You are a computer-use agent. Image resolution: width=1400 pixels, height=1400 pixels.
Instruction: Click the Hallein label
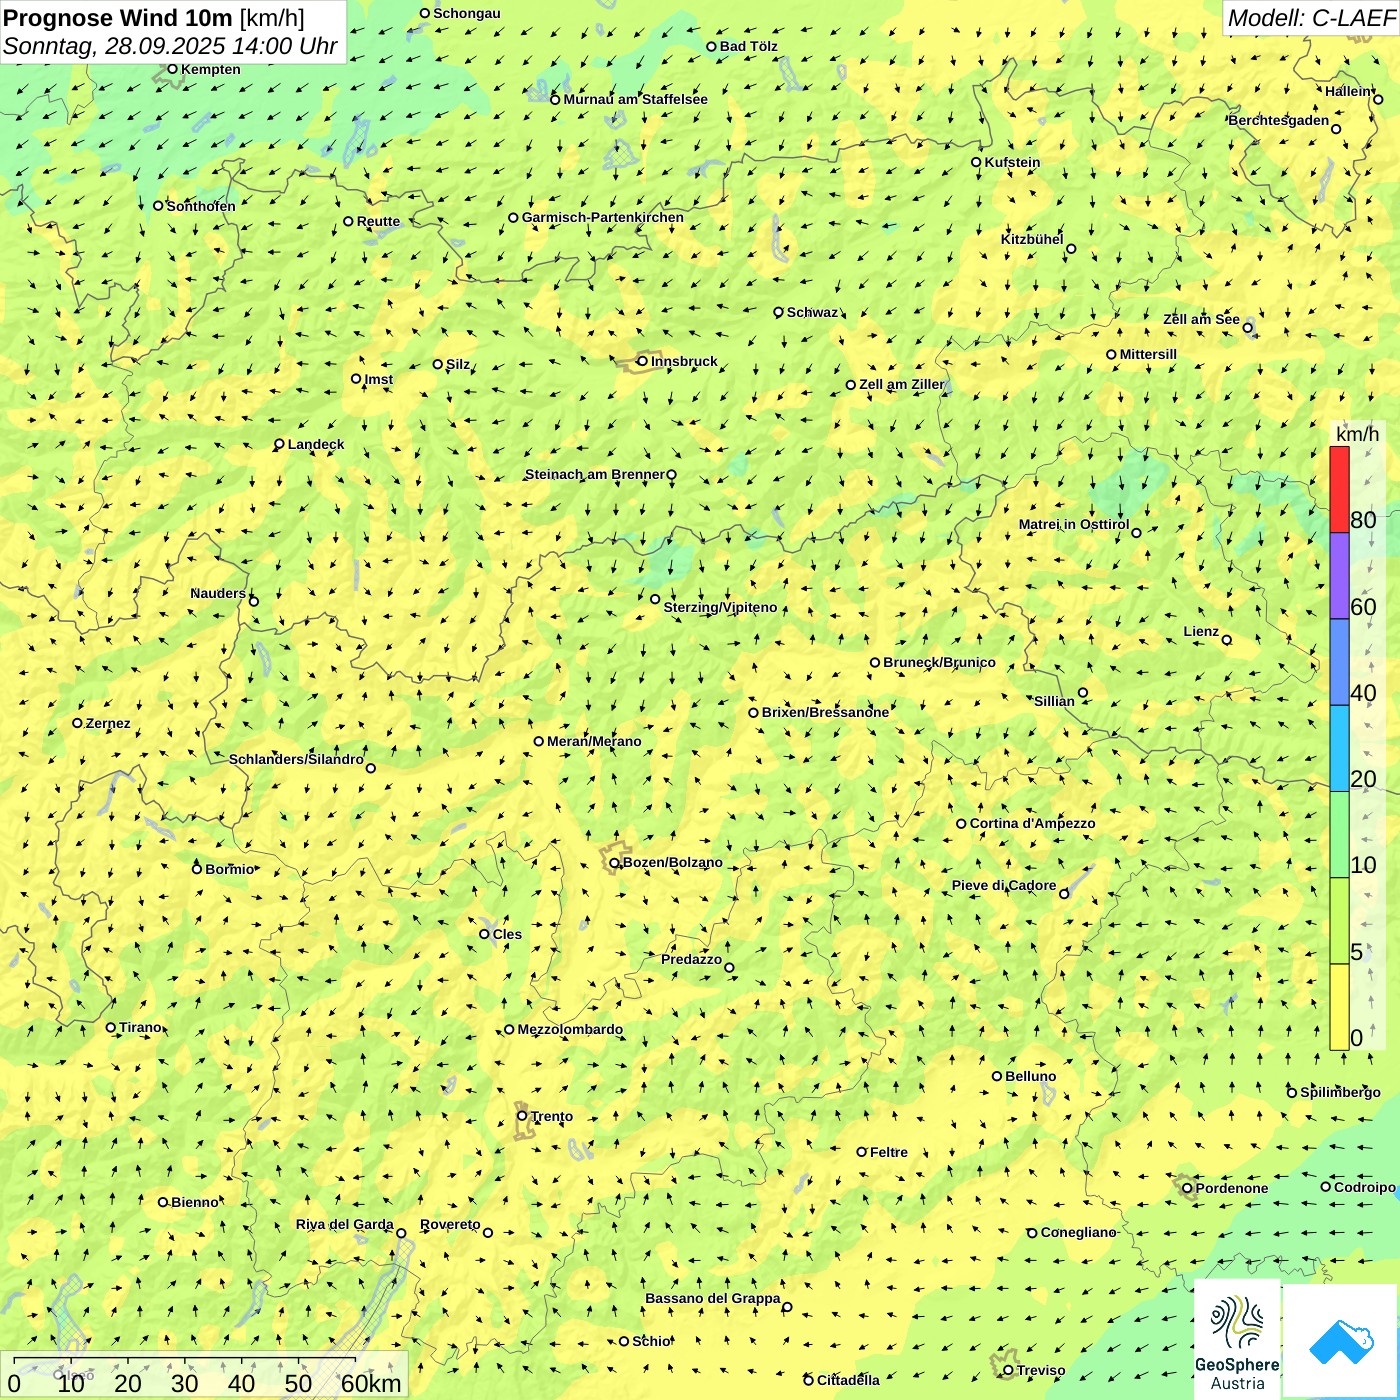[x=1348, y=91]
